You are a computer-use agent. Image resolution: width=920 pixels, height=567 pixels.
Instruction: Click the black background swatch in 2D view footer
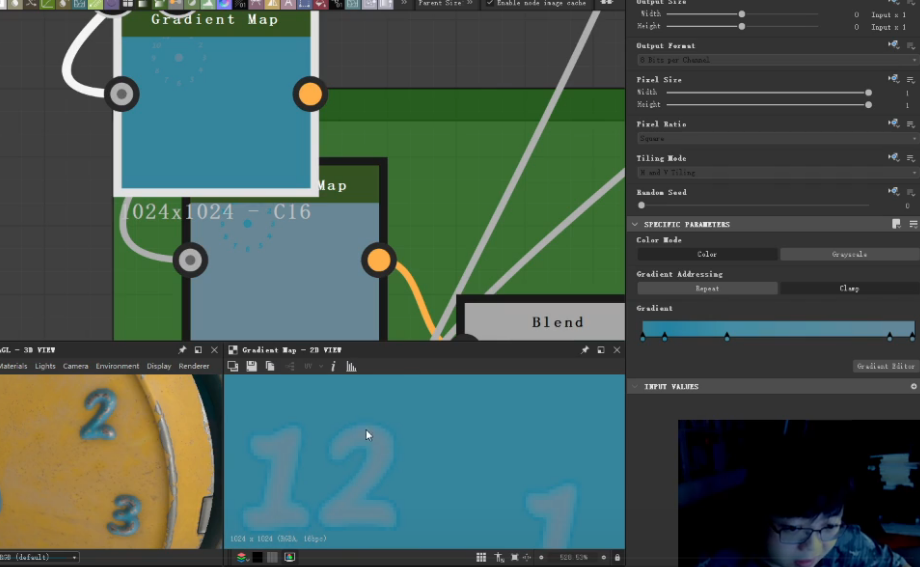point(258,557)
